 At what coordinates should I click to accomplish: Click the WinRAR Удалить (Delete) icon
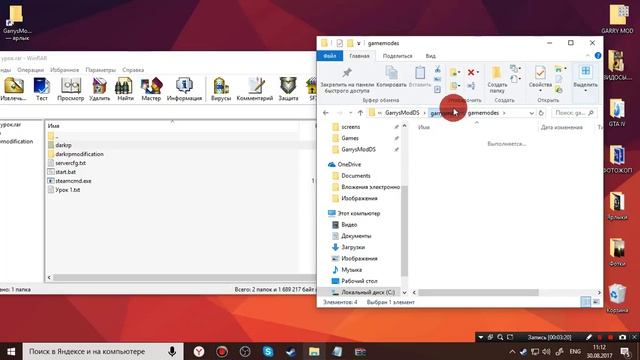tap(100, 89)
